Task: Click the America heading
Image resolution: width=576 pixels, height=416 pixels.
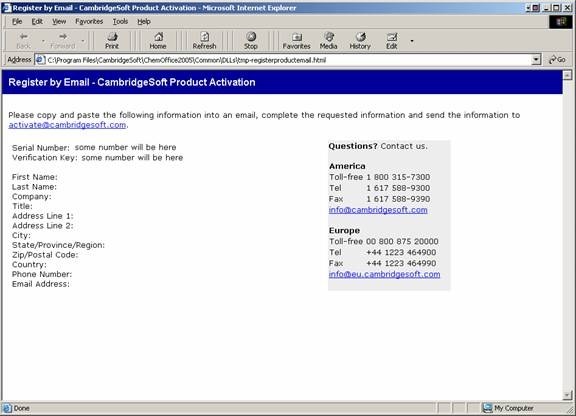Action: [347, 166]
